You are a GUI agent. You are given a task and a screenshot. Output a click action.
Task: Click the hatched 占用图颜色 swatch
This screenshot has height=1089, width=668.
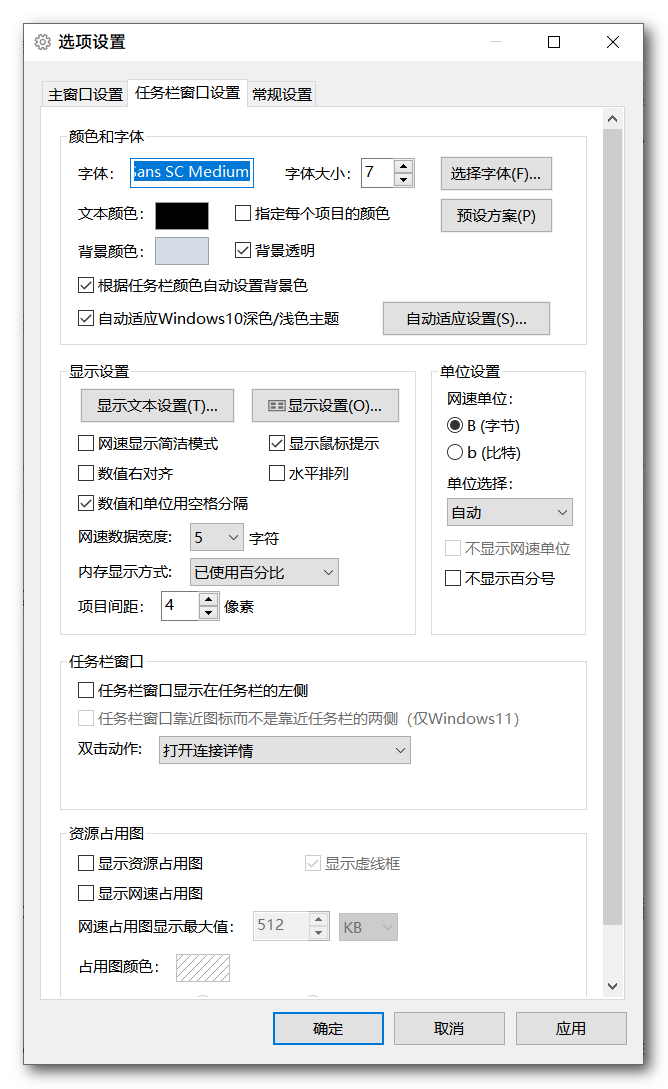[203, 967]
